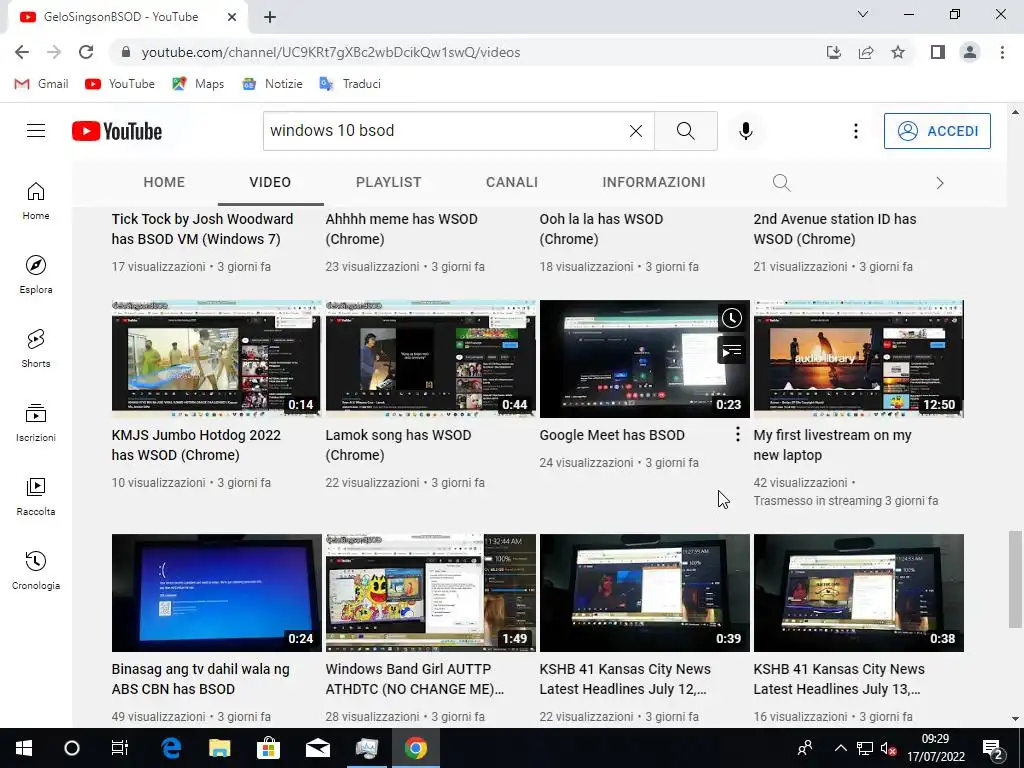The width and height of the screenshot is (1024, 768).
Task: Install app icon in address bar
Action: [x=833, y=52]
